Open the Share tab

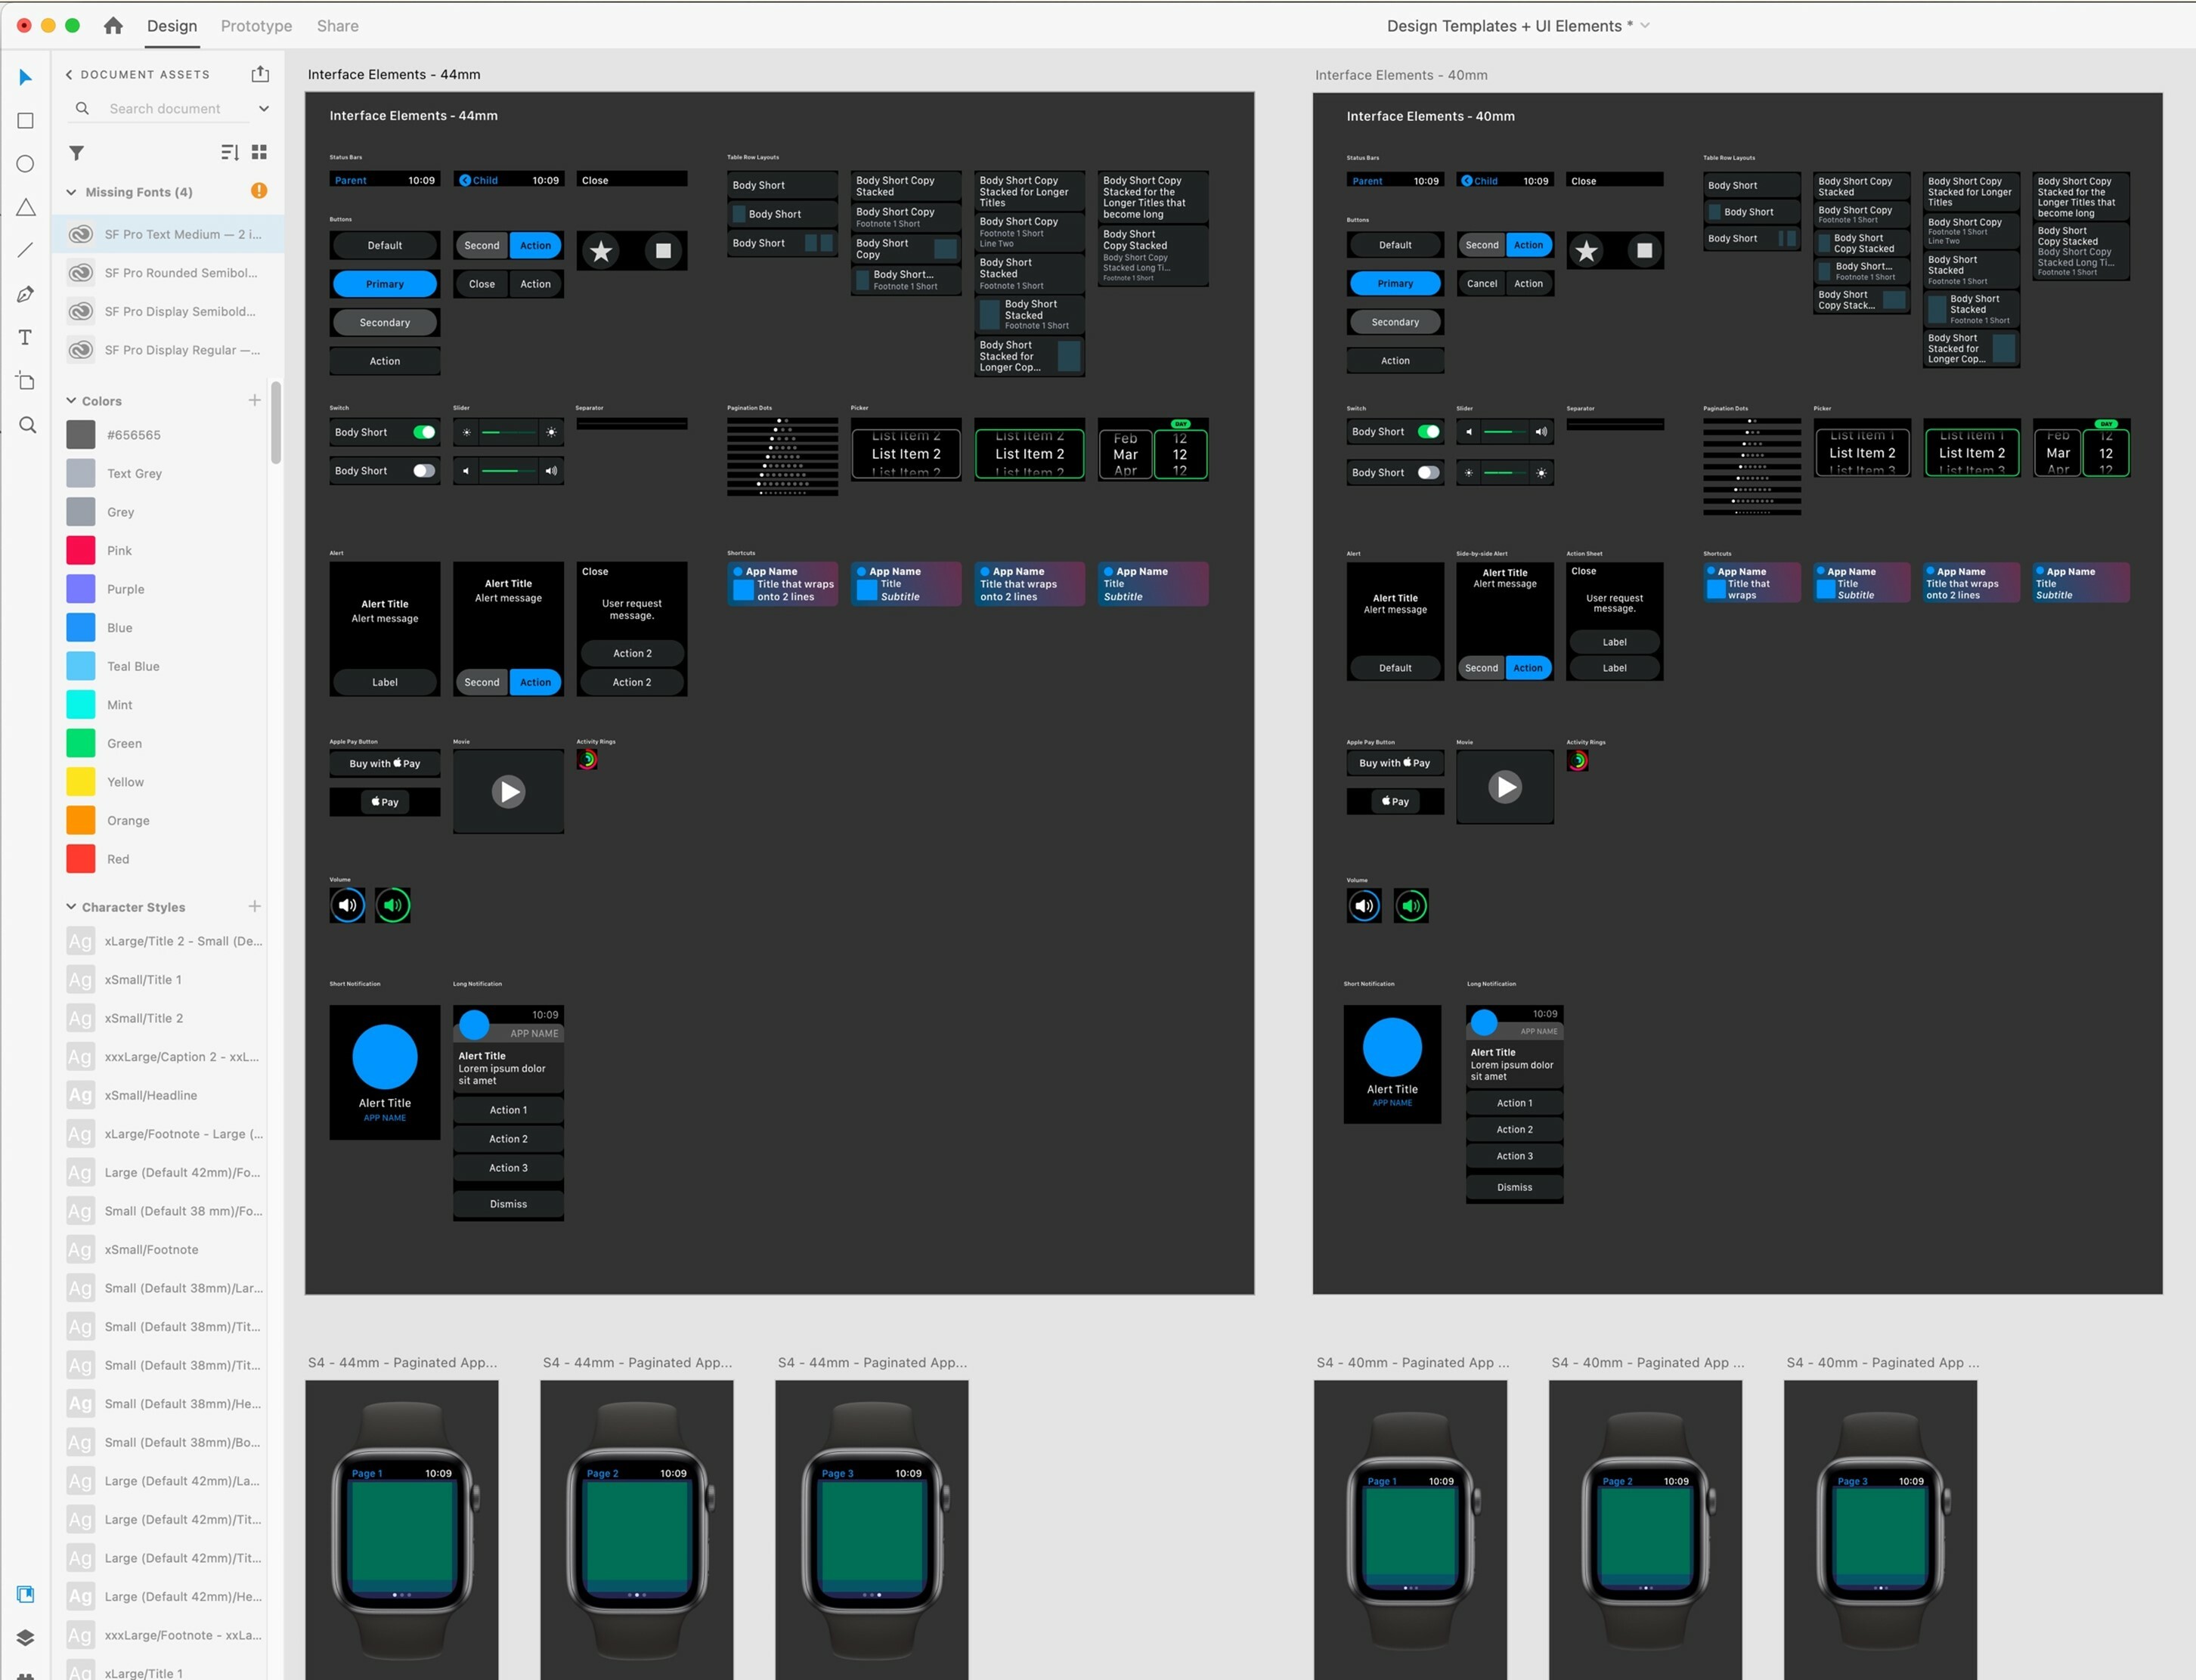point(337,25)
